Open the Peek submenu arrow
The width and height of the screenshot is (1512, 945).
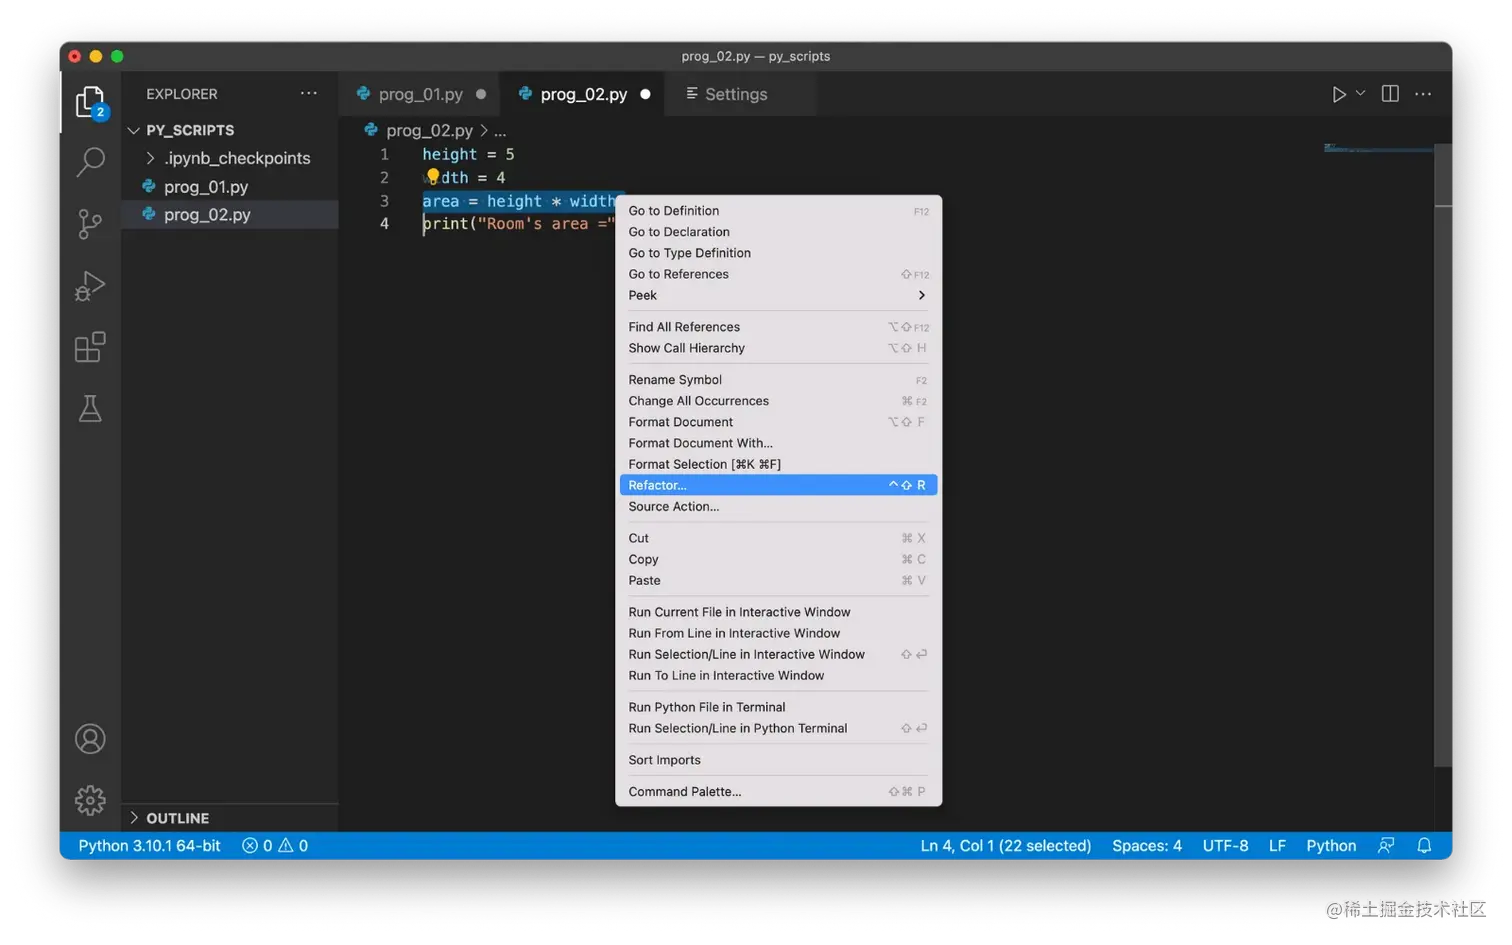[921, 295]
